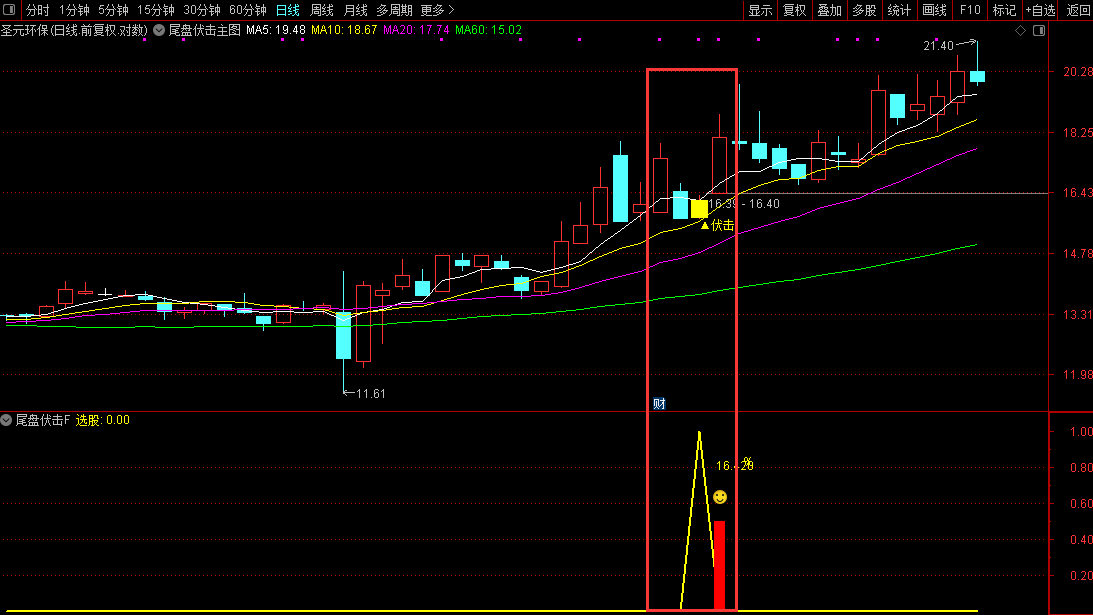Screen dimensions: 1093x615
Task: Click the MA20: 17.74 label
Action: pyautogui.click(x=416, y=30)
